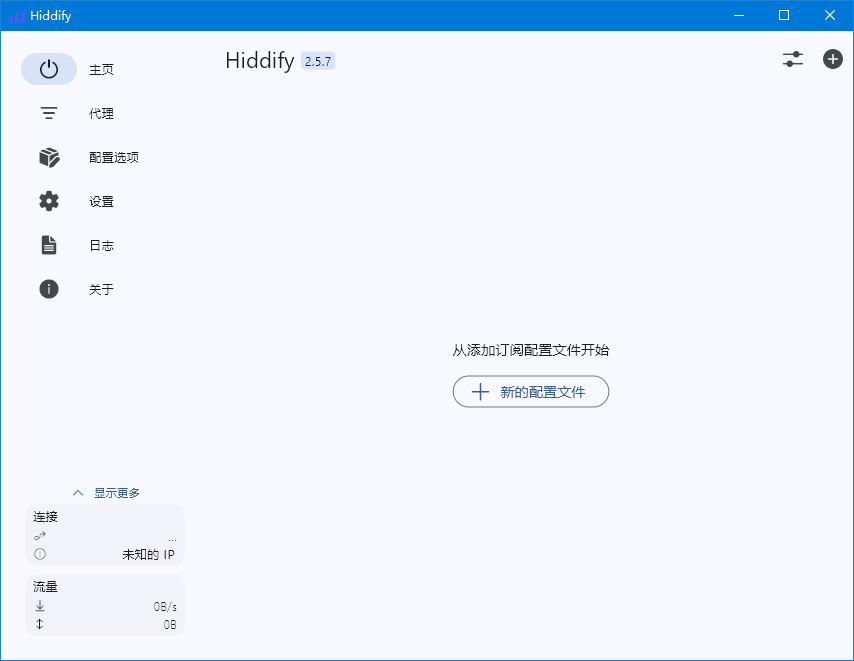Switch to the 日志 label
The width and height of the screenshot is (854, 661).
point(101,246)
